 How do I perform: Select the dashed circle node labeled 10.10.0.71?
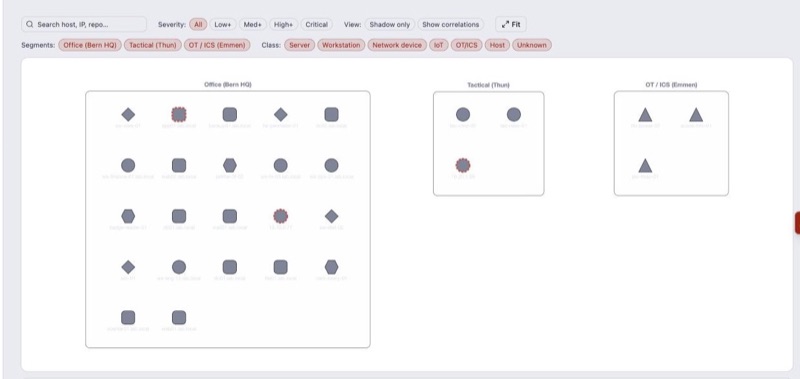281,216
